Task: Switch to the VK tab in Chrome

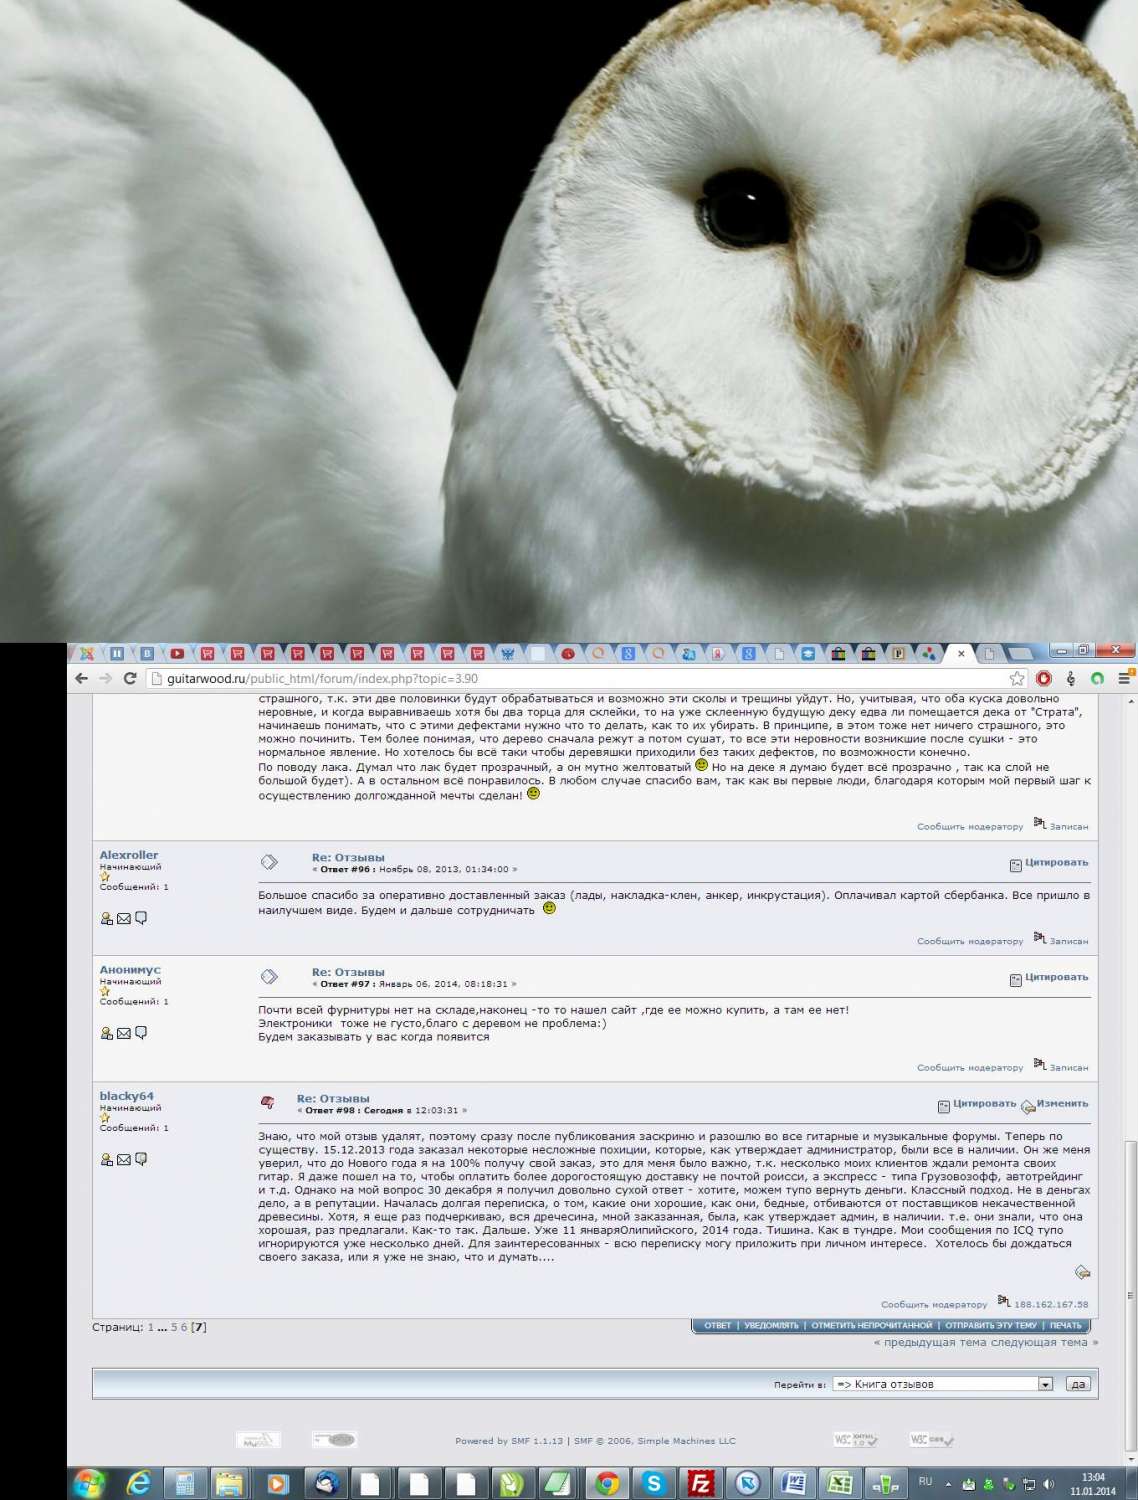Action: [x=147, y=654]
